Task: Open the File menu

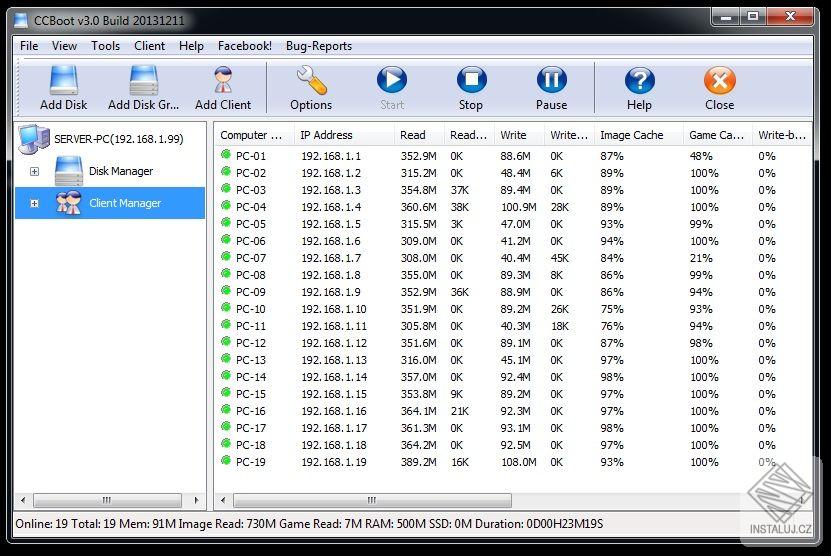Action: point(29,46)
